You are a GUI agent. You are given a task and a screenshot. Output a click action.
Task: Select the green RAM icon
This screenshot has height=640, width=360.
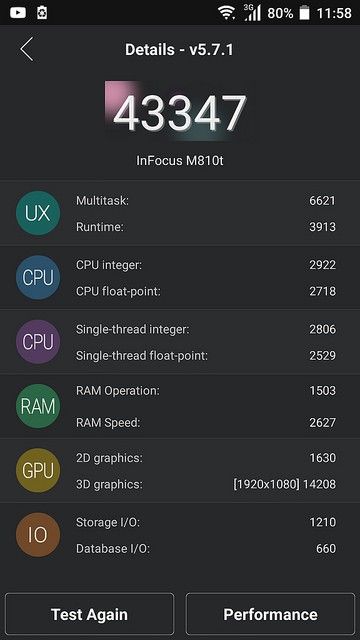(x=38, y=406)
